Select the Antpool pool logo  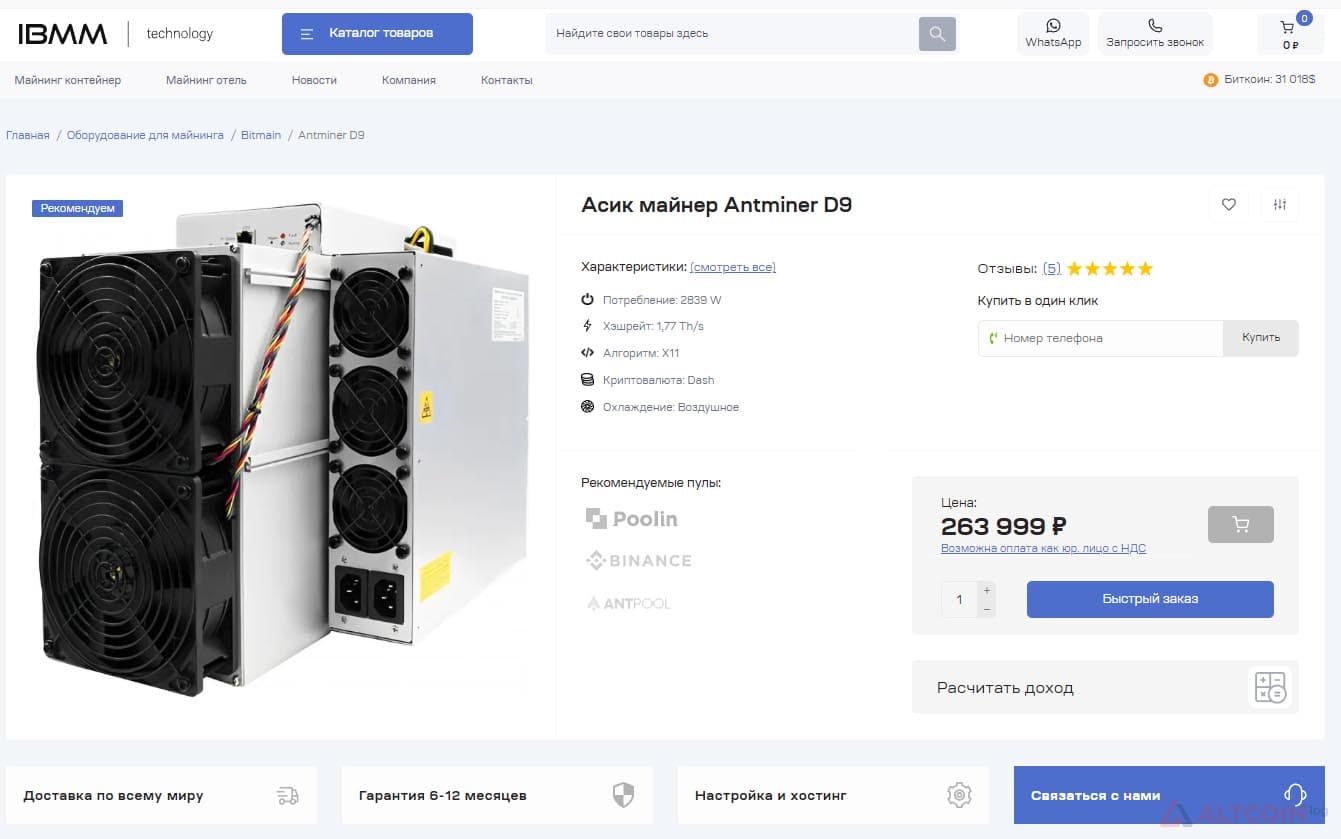click(628, 604)
